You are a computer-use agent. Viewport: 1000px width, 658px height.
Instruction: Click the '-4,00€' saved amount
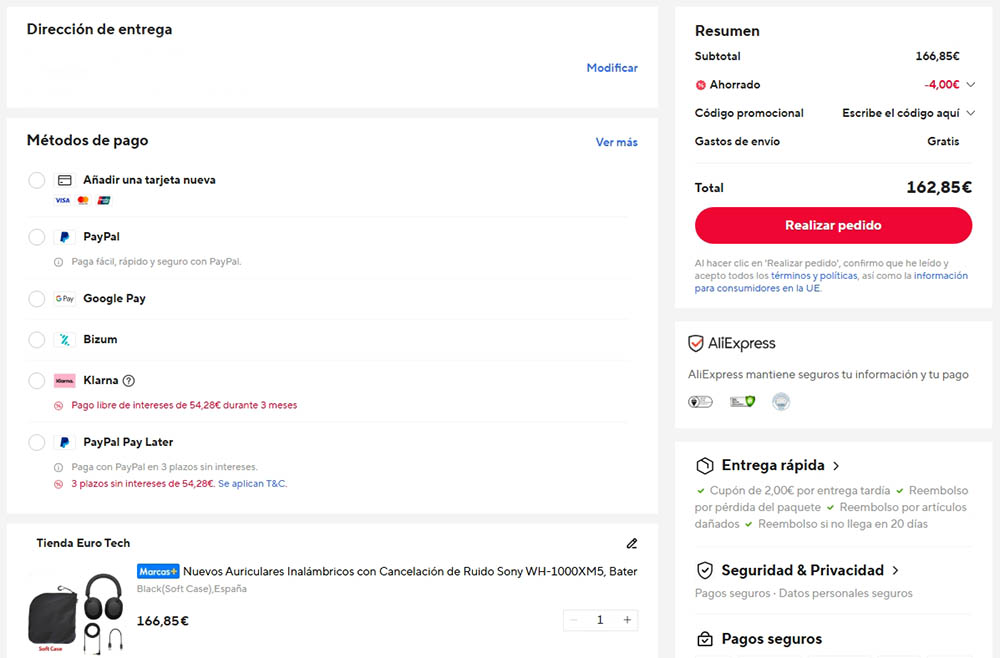tap(941, 85)
